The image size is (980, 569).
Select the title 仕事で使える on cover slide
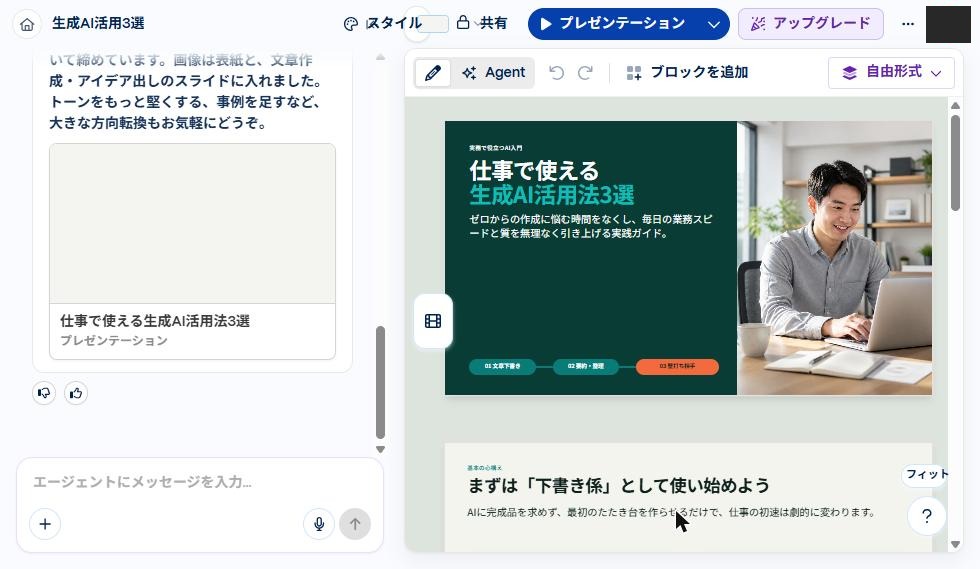click(534, 170)
